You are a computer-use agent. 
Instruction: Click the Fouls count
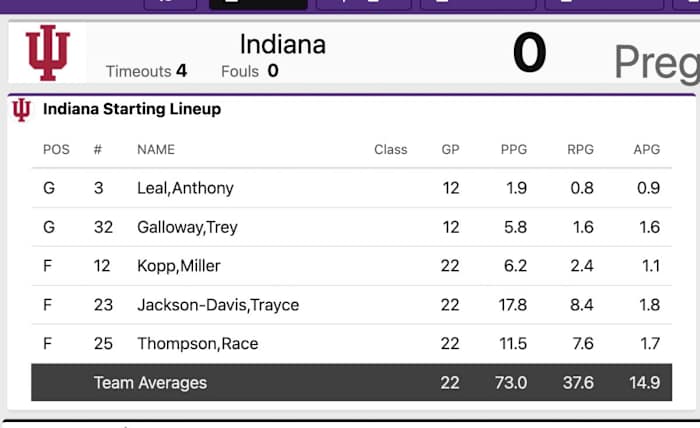click(x=273, y=71)
